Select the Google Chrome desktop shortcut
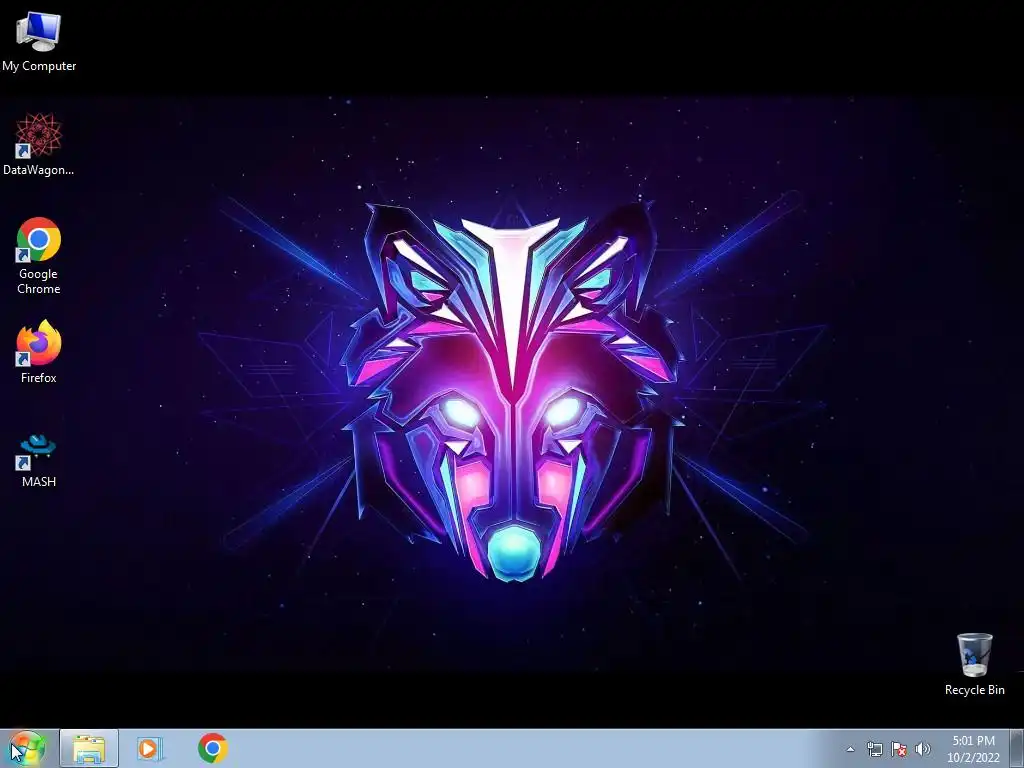Image resolution: width=1024 pixels, height=768 pixels. point(39,255)
